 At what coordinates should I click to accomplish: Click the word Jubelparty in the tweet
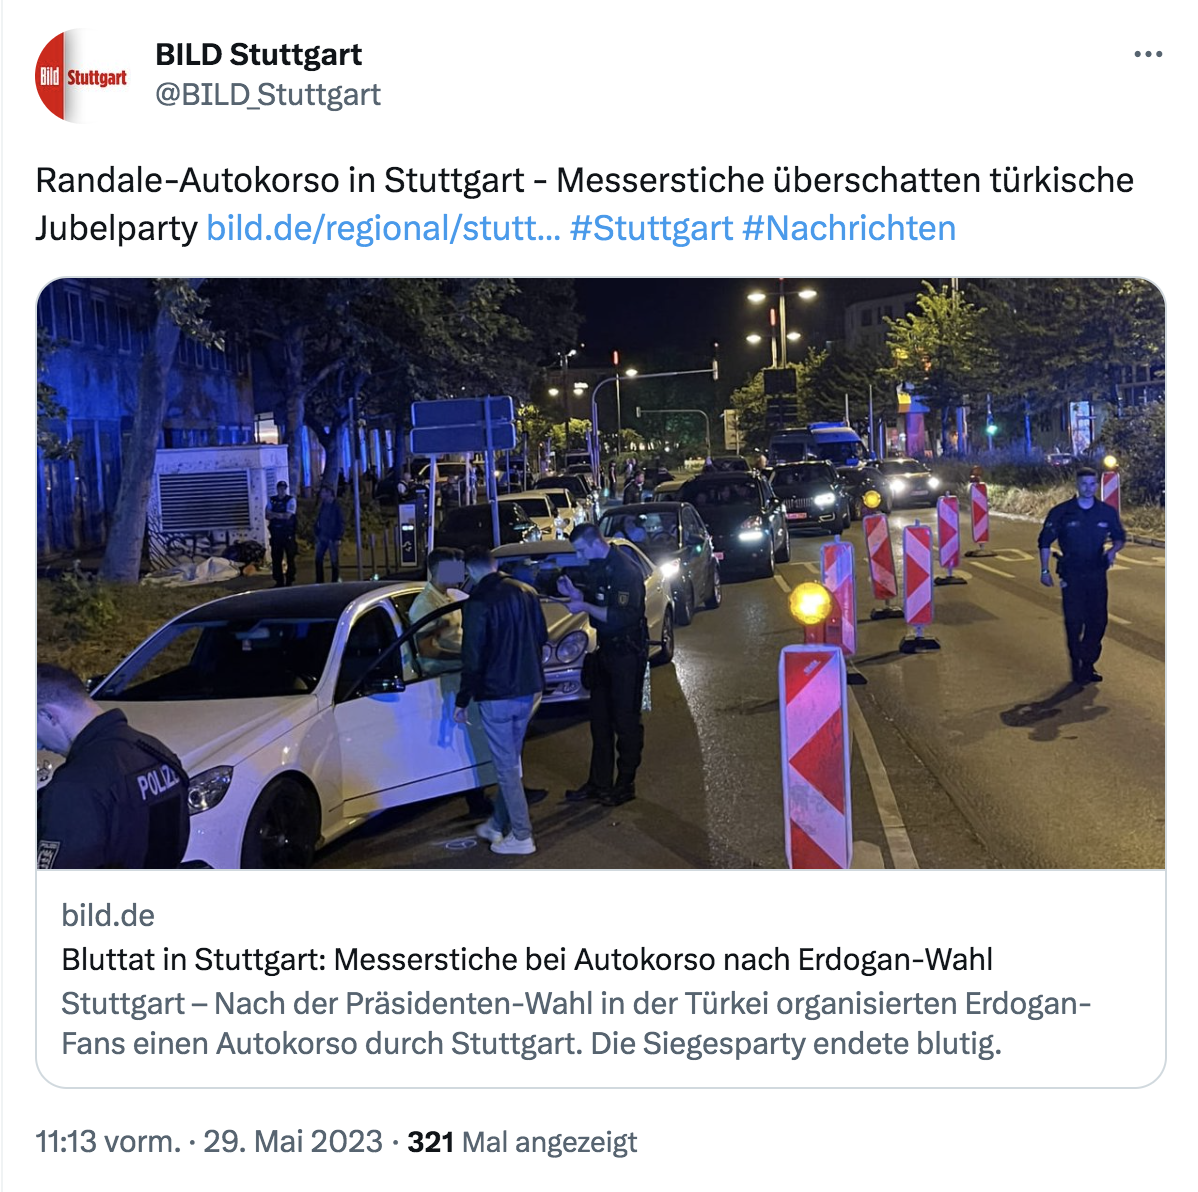tap(116, 228)
